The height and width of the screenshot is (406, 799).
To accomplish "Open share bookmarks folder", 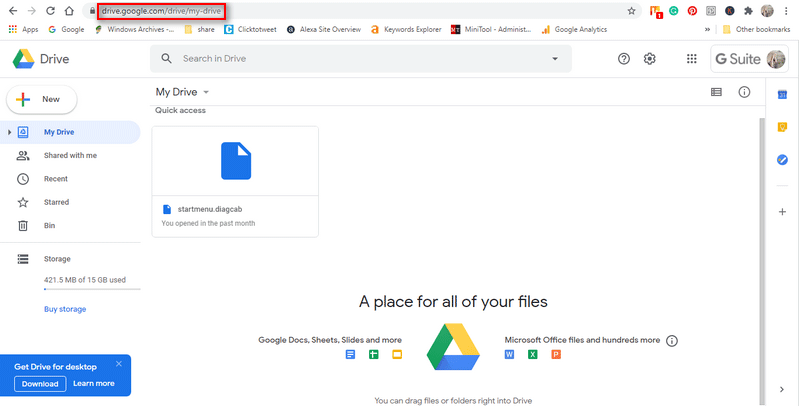I will coord(199,30).
